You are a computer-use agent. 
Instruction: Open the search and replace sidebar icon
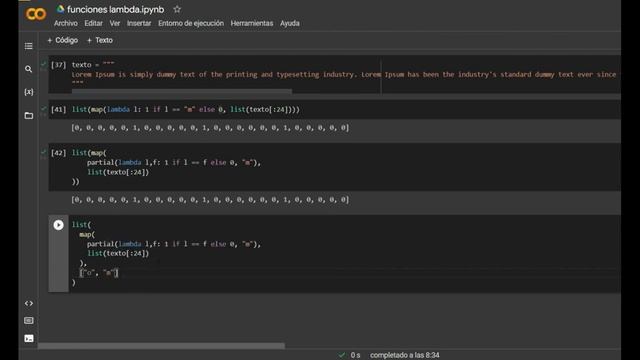[x=29, y=69]
